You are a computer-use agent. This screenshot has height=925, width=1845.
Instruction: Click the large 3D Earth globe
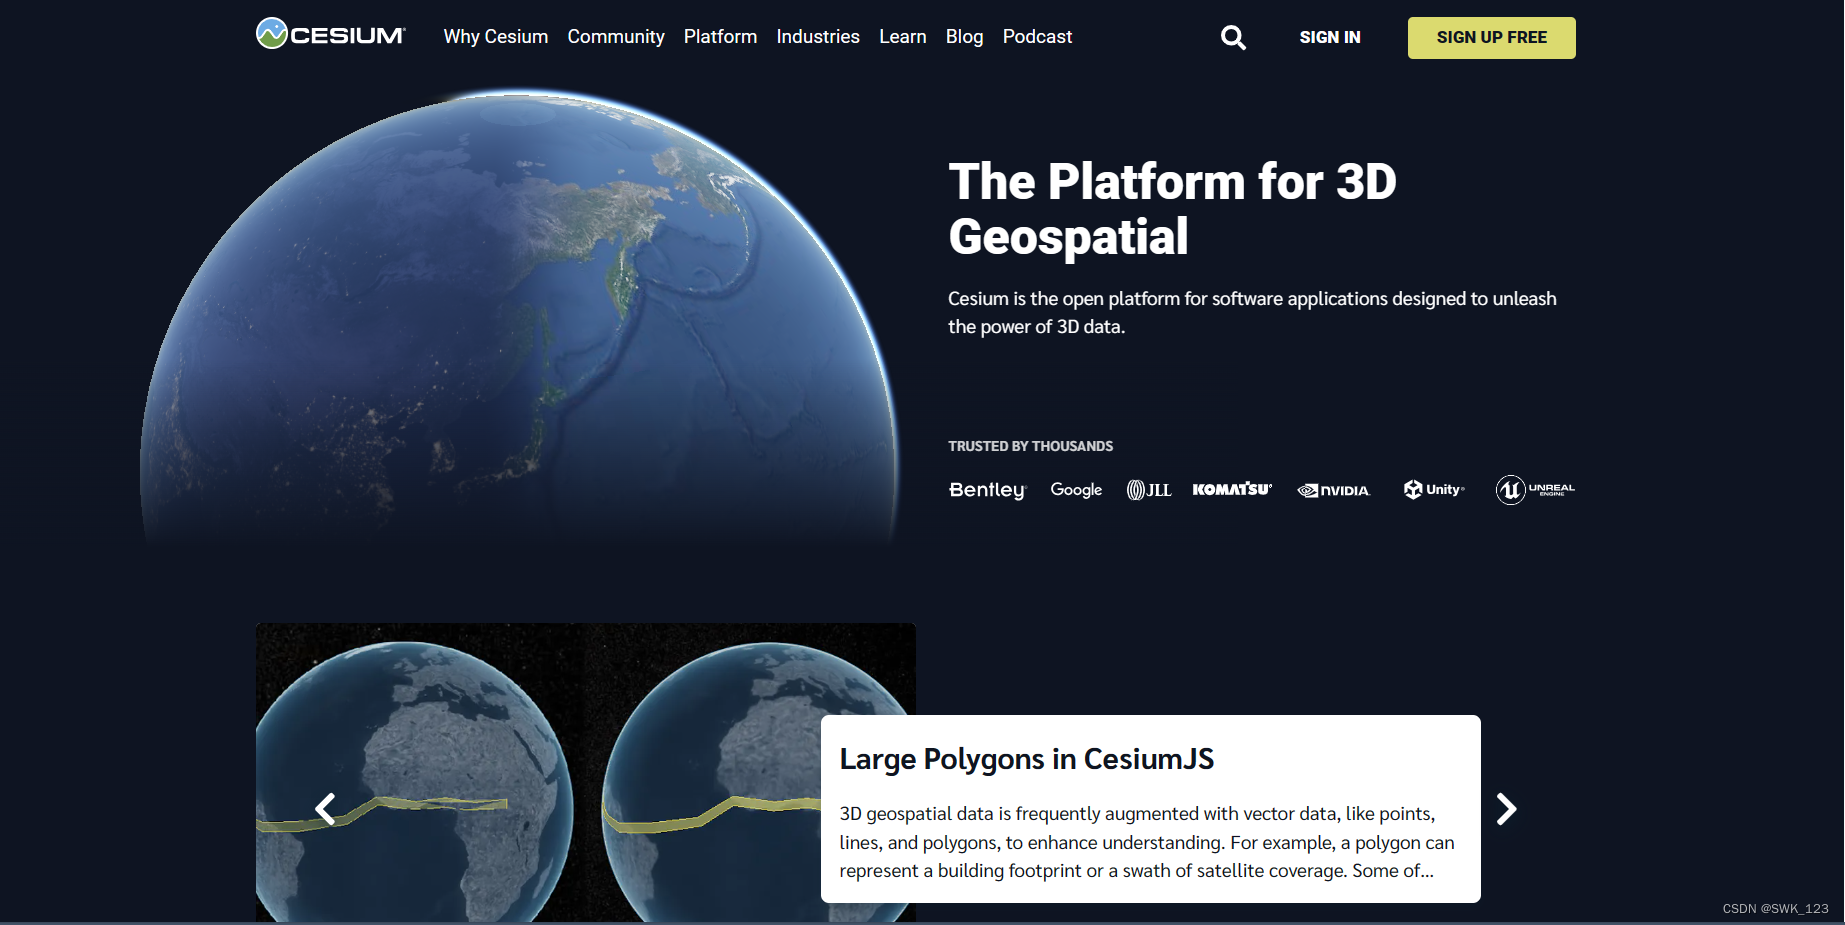[520, 318]
